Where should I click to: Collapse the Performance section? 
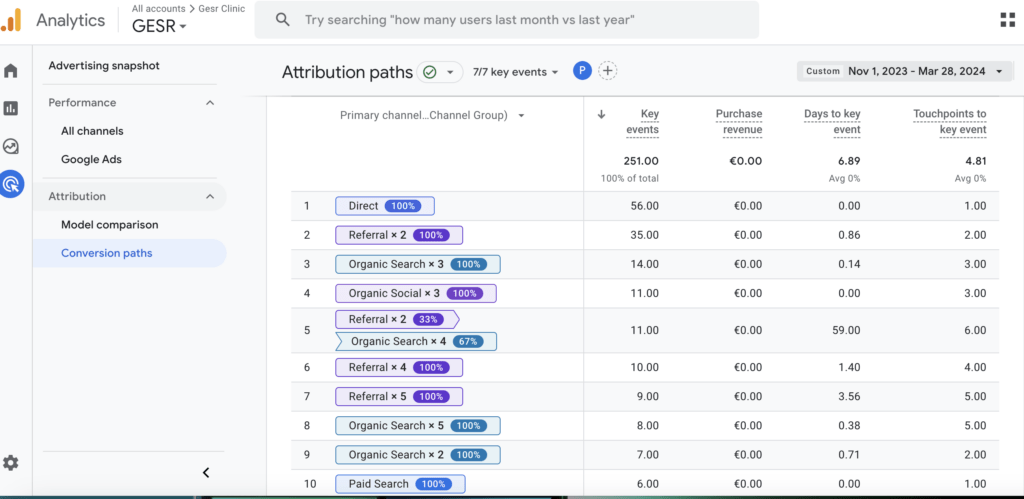point(210,103)
